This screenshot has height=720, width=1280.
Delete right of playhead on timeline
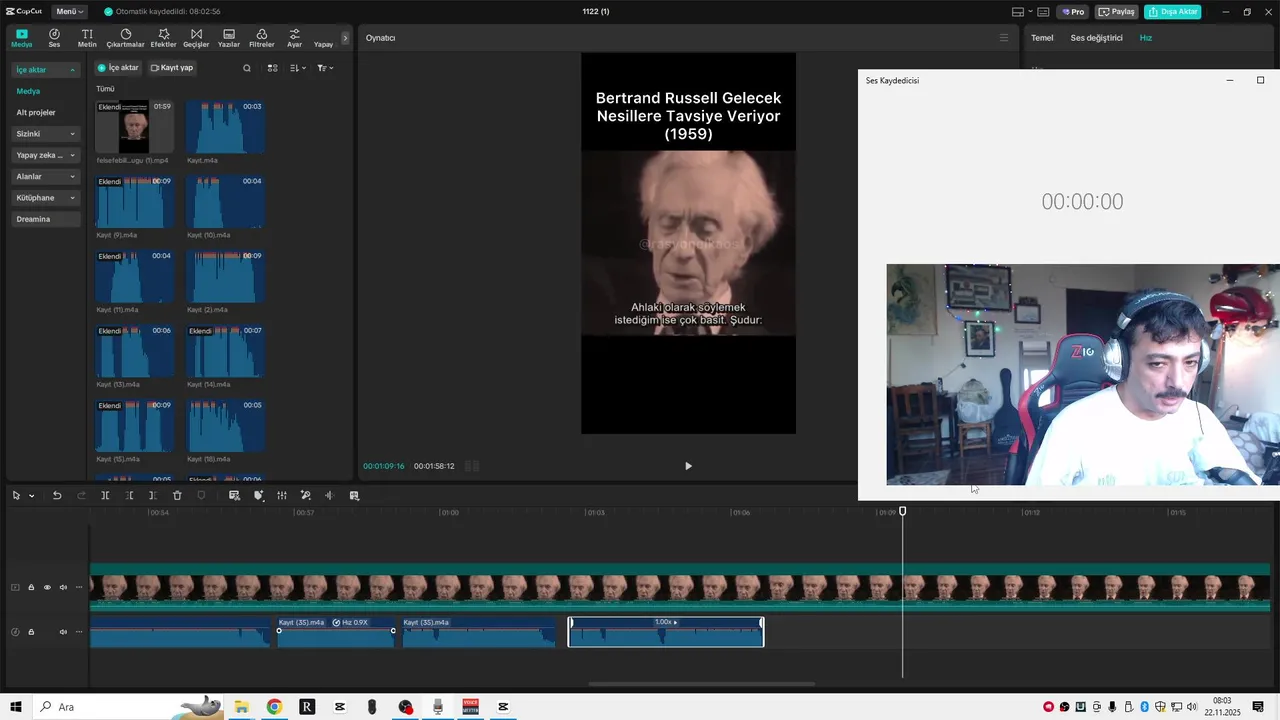click(153, 495)
